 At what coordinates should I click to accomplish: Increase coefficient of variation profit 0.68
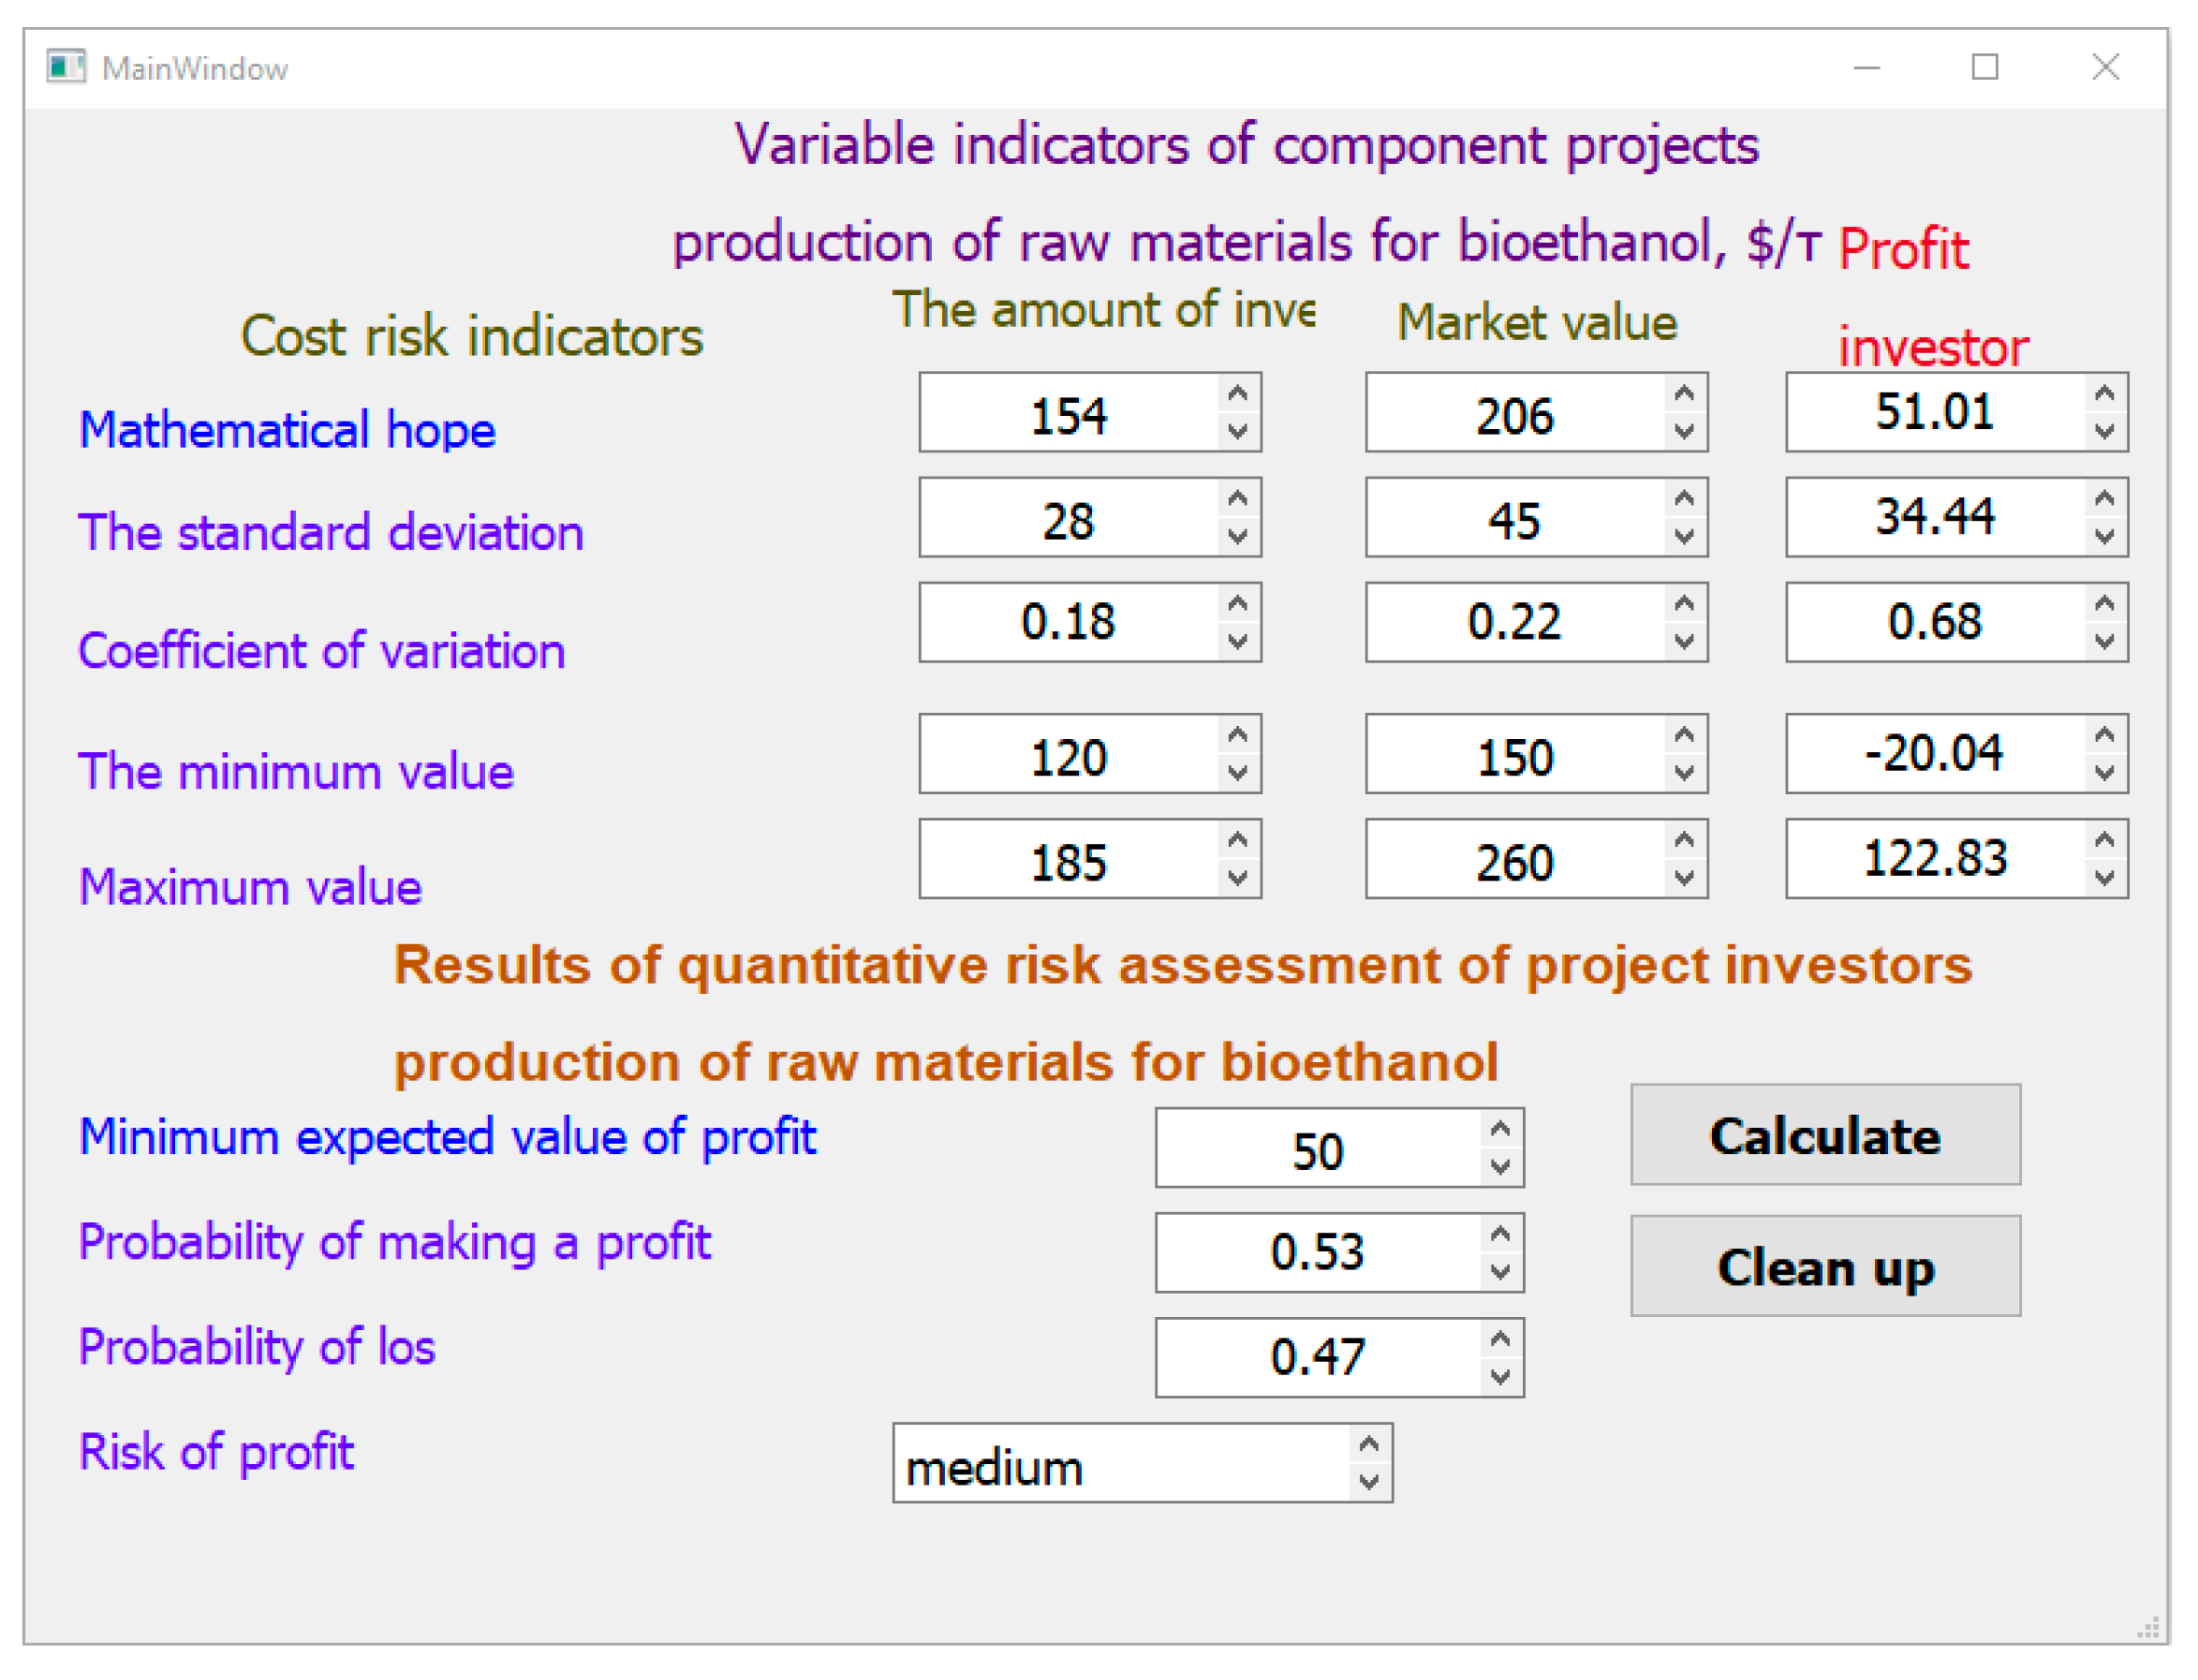tap(2107, 604)
